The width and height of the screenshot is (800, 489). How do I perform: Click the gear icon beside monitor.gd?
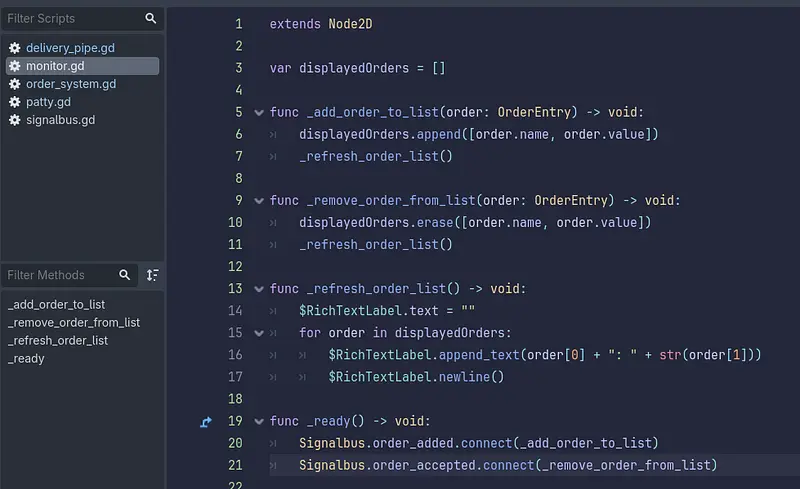pyautogui.click(x=14, y=66)
